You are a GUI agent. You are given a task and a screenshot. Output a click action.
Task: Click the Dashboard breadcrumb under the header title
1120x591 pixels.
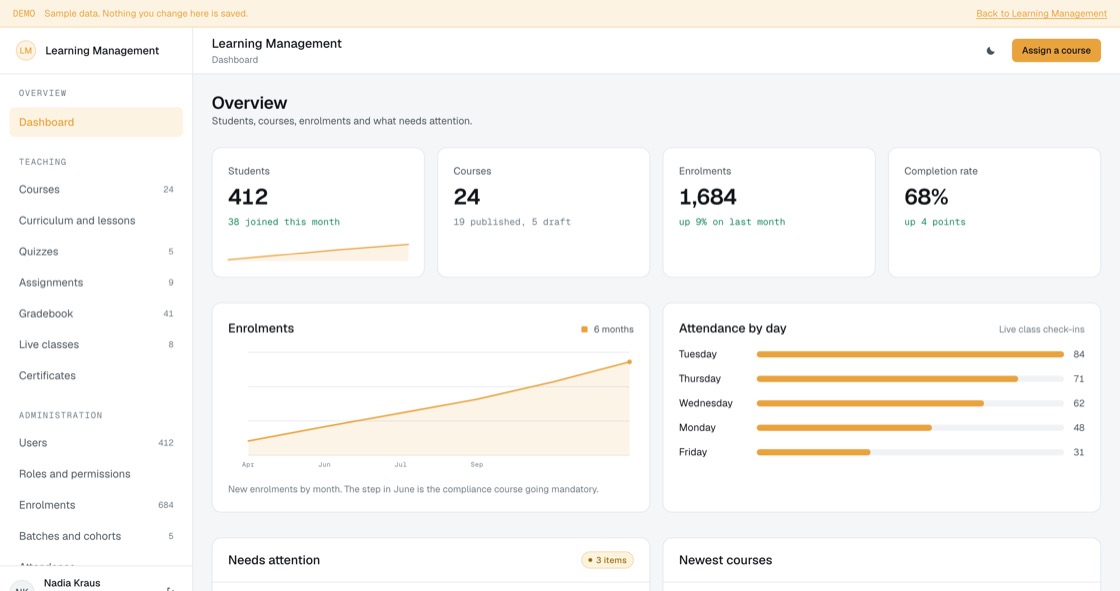[235, 60]
